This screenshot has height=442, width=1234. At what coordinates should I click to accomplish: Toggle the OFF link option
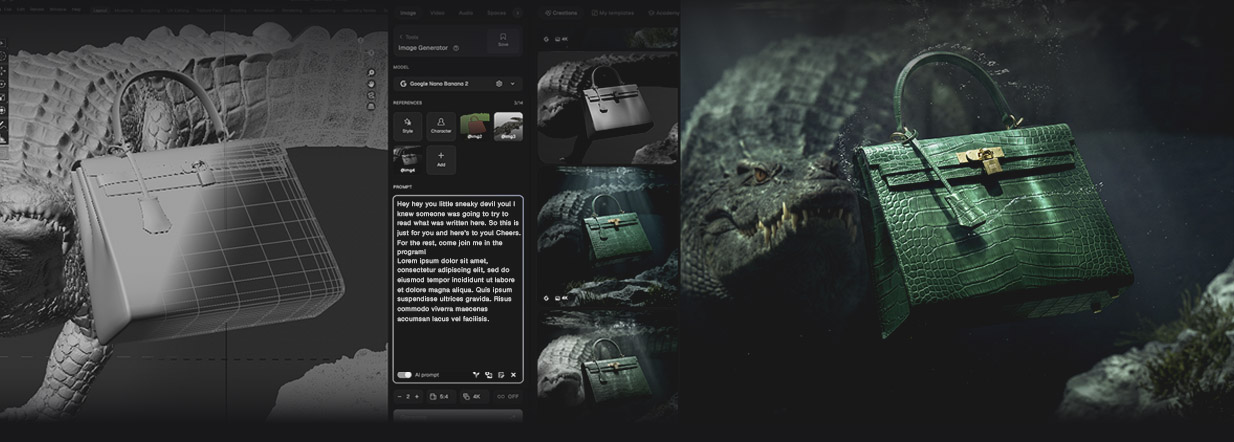(508, 397)
